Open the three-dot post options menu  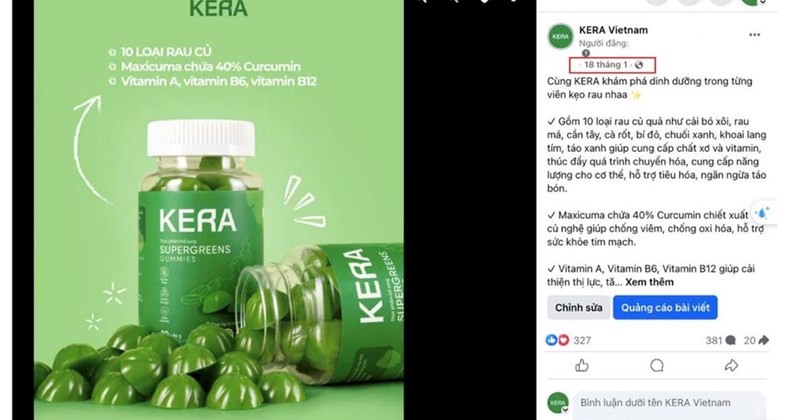(754, 35)
